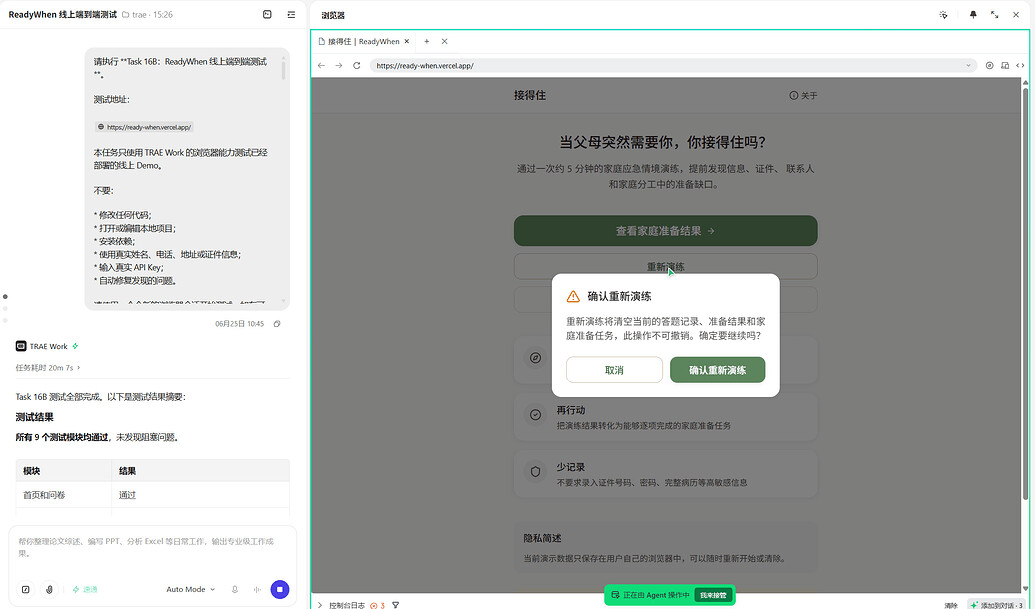This screenshot has height=609, width=1035.
Task: Click 取消 in the confirm dialog
Action: point(614,370)
